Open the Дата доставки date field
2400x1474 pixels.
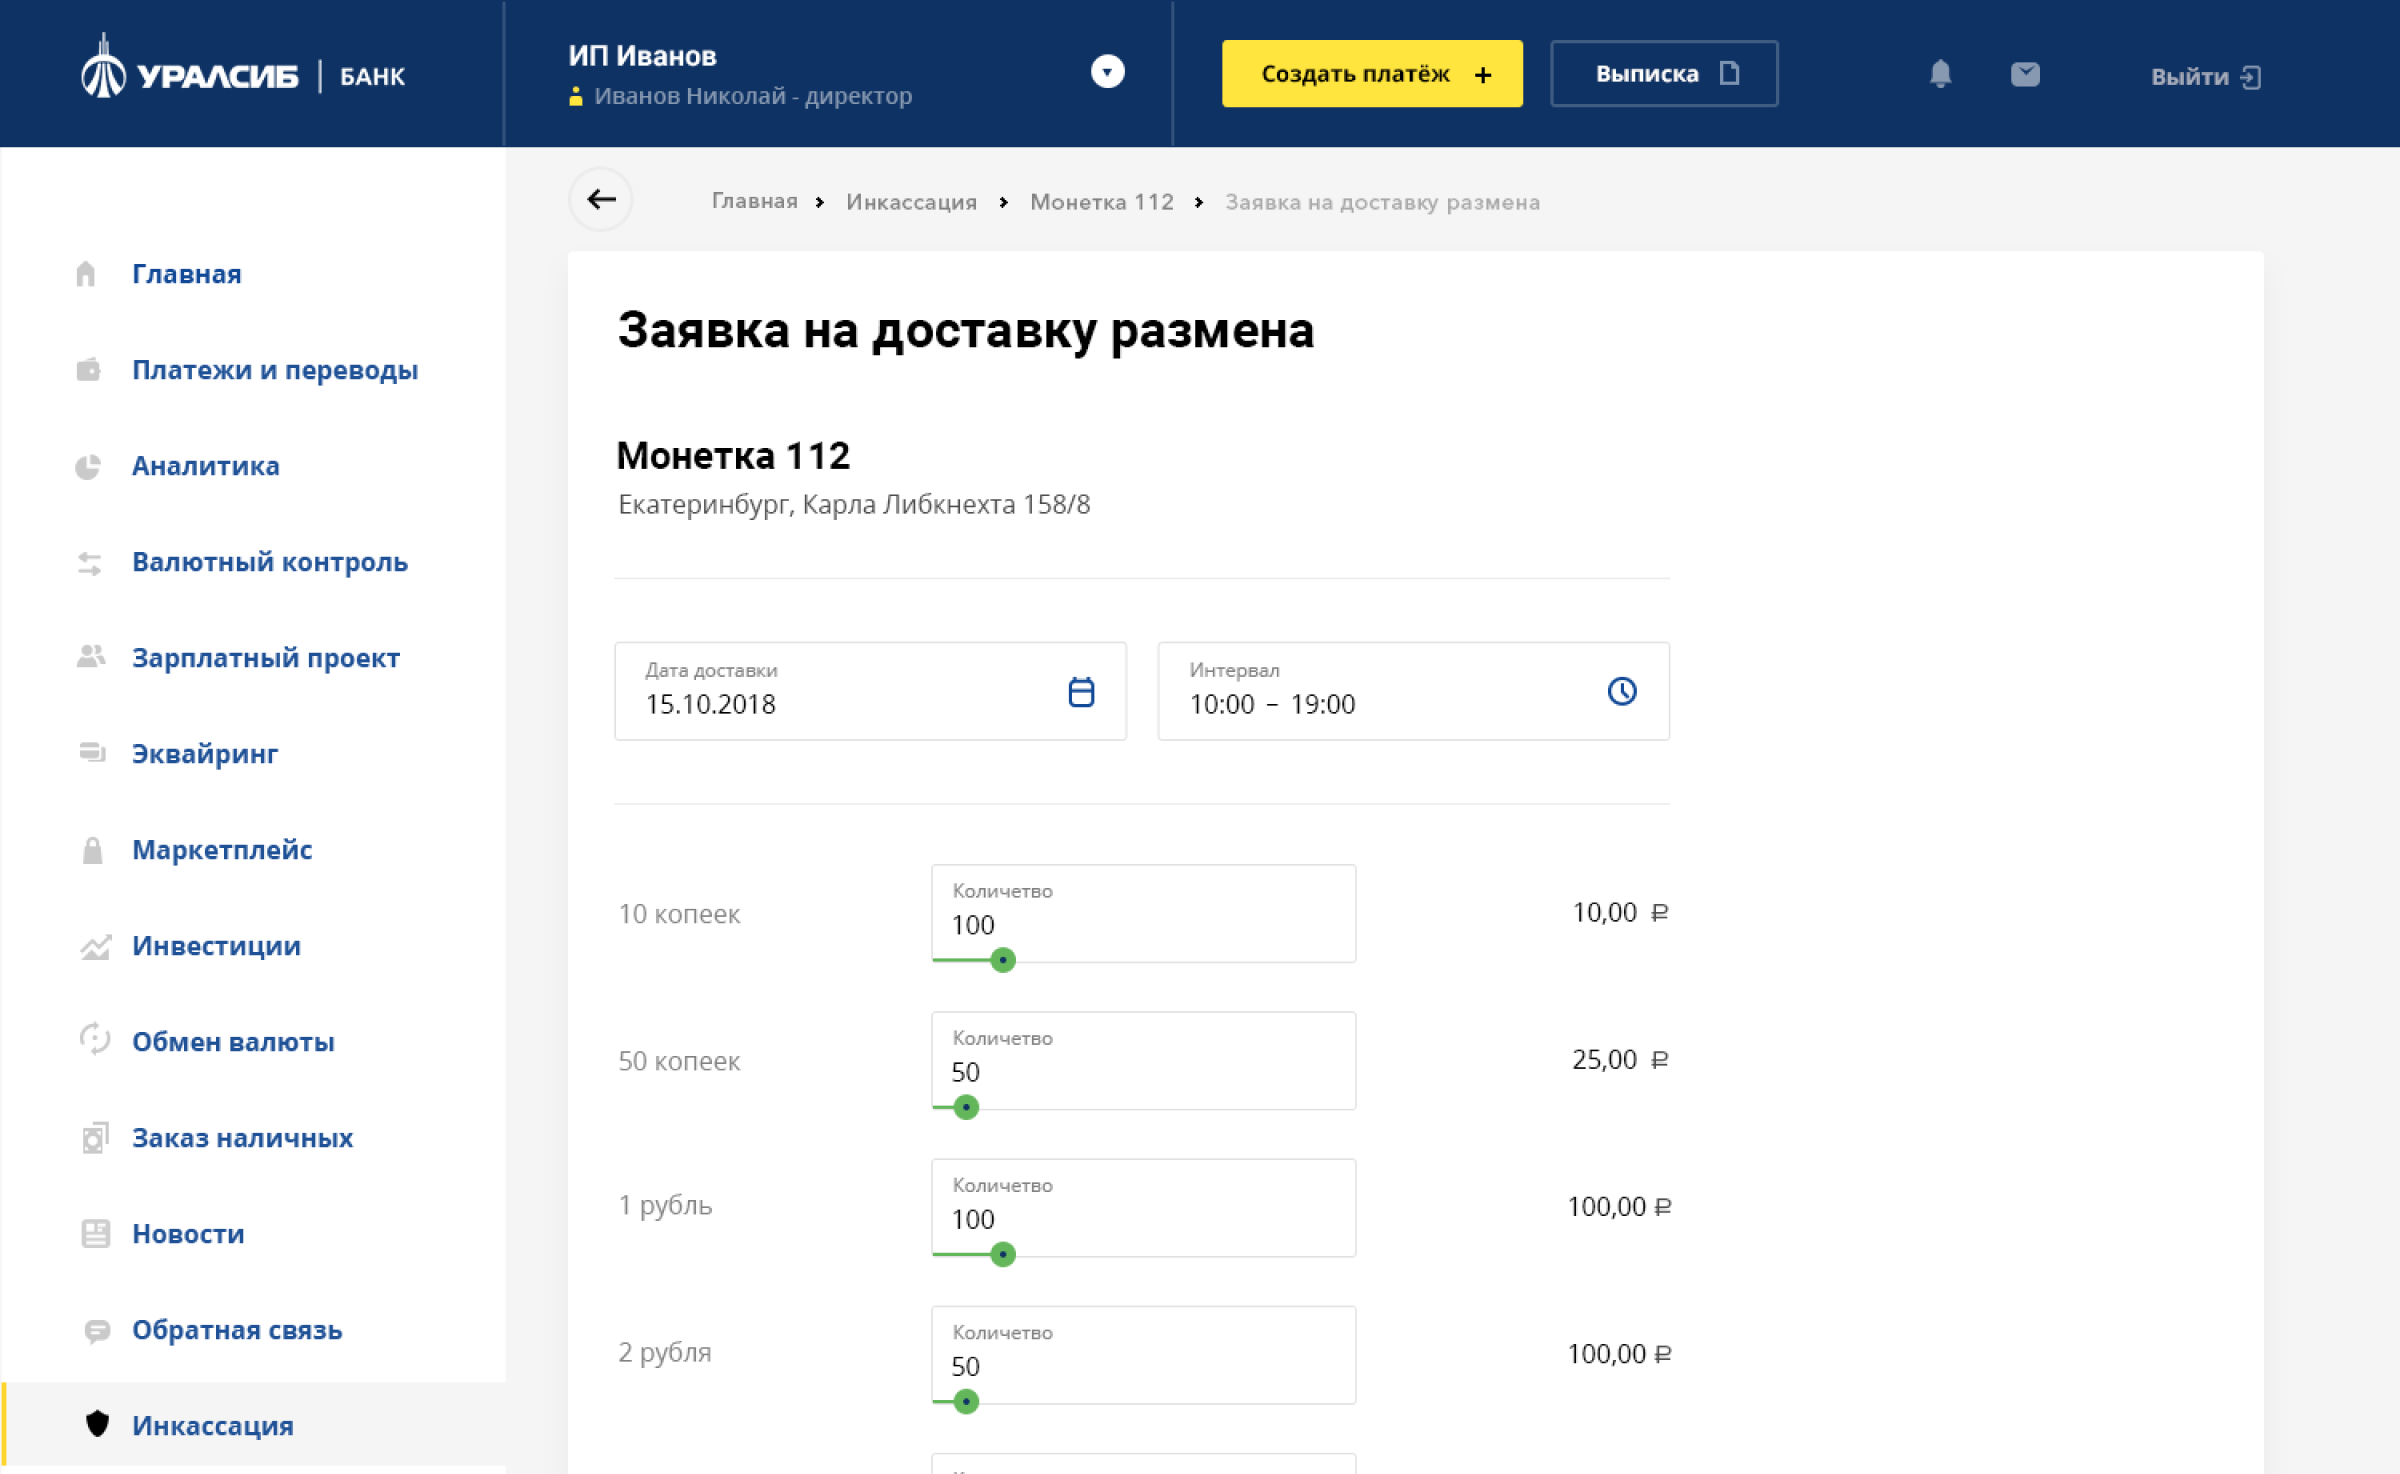pyautogui.click(x=870, y=691)
